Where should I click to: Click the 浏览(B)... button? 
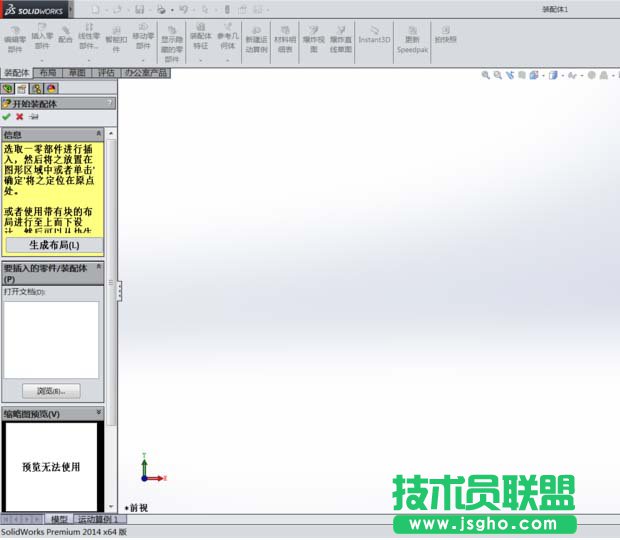point(51,391)
